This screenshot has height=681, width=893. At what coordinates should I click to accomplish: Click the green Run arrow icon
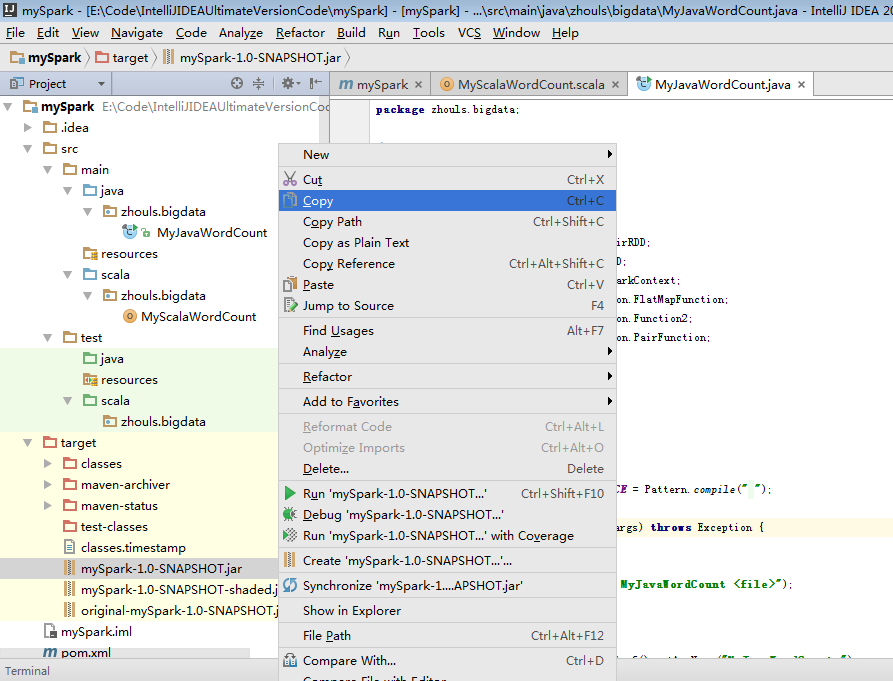tap(290, 493)
